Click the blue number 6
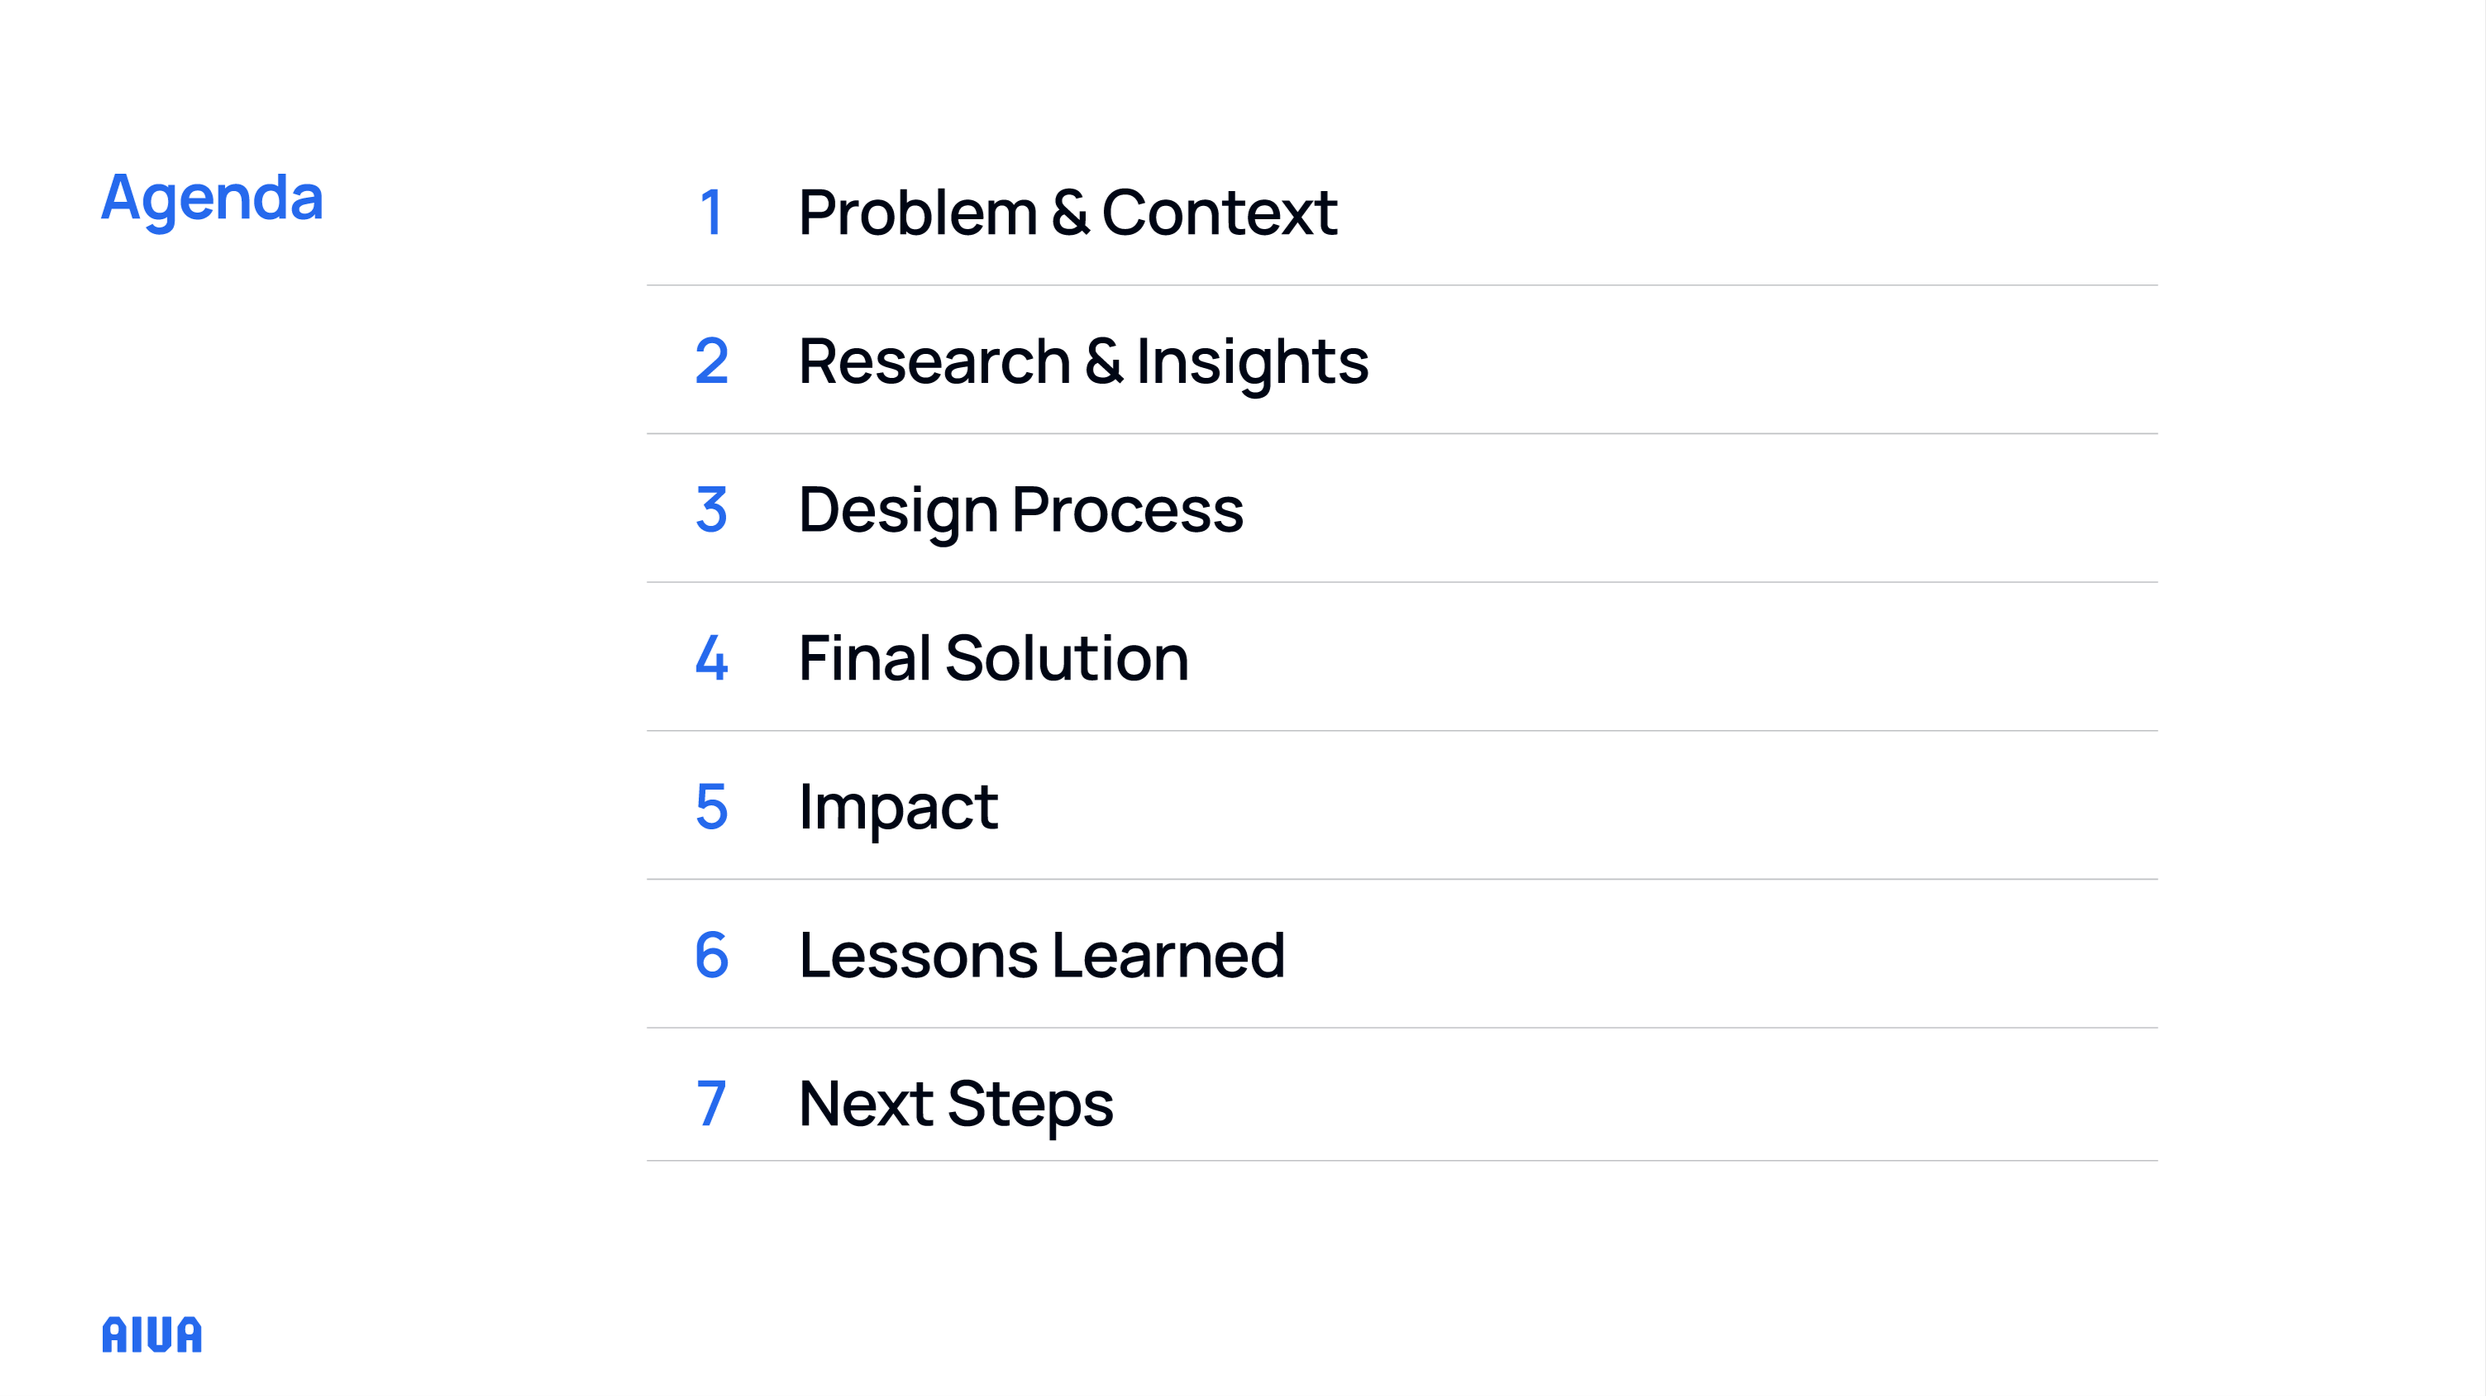Image resolution: width=2486 pixels, height=1396 pixels. pyautogui.click(x=711, y=955)
